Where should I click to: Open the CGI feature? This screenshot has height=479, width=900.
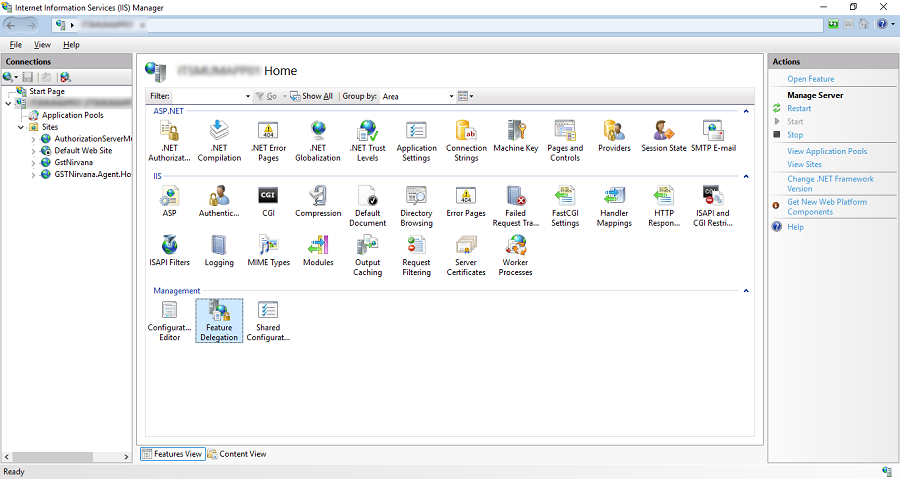point(268,201)
